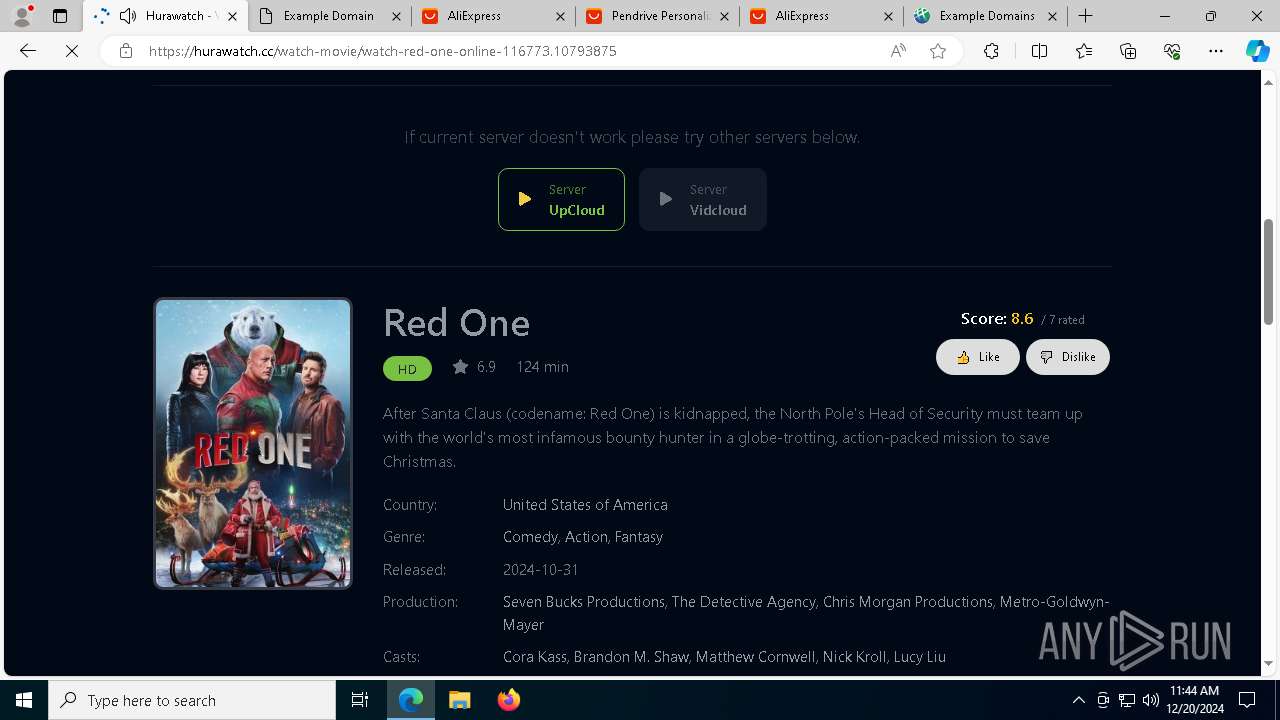
Task: Show hidden system tray icons
Action: [1078, 700]
